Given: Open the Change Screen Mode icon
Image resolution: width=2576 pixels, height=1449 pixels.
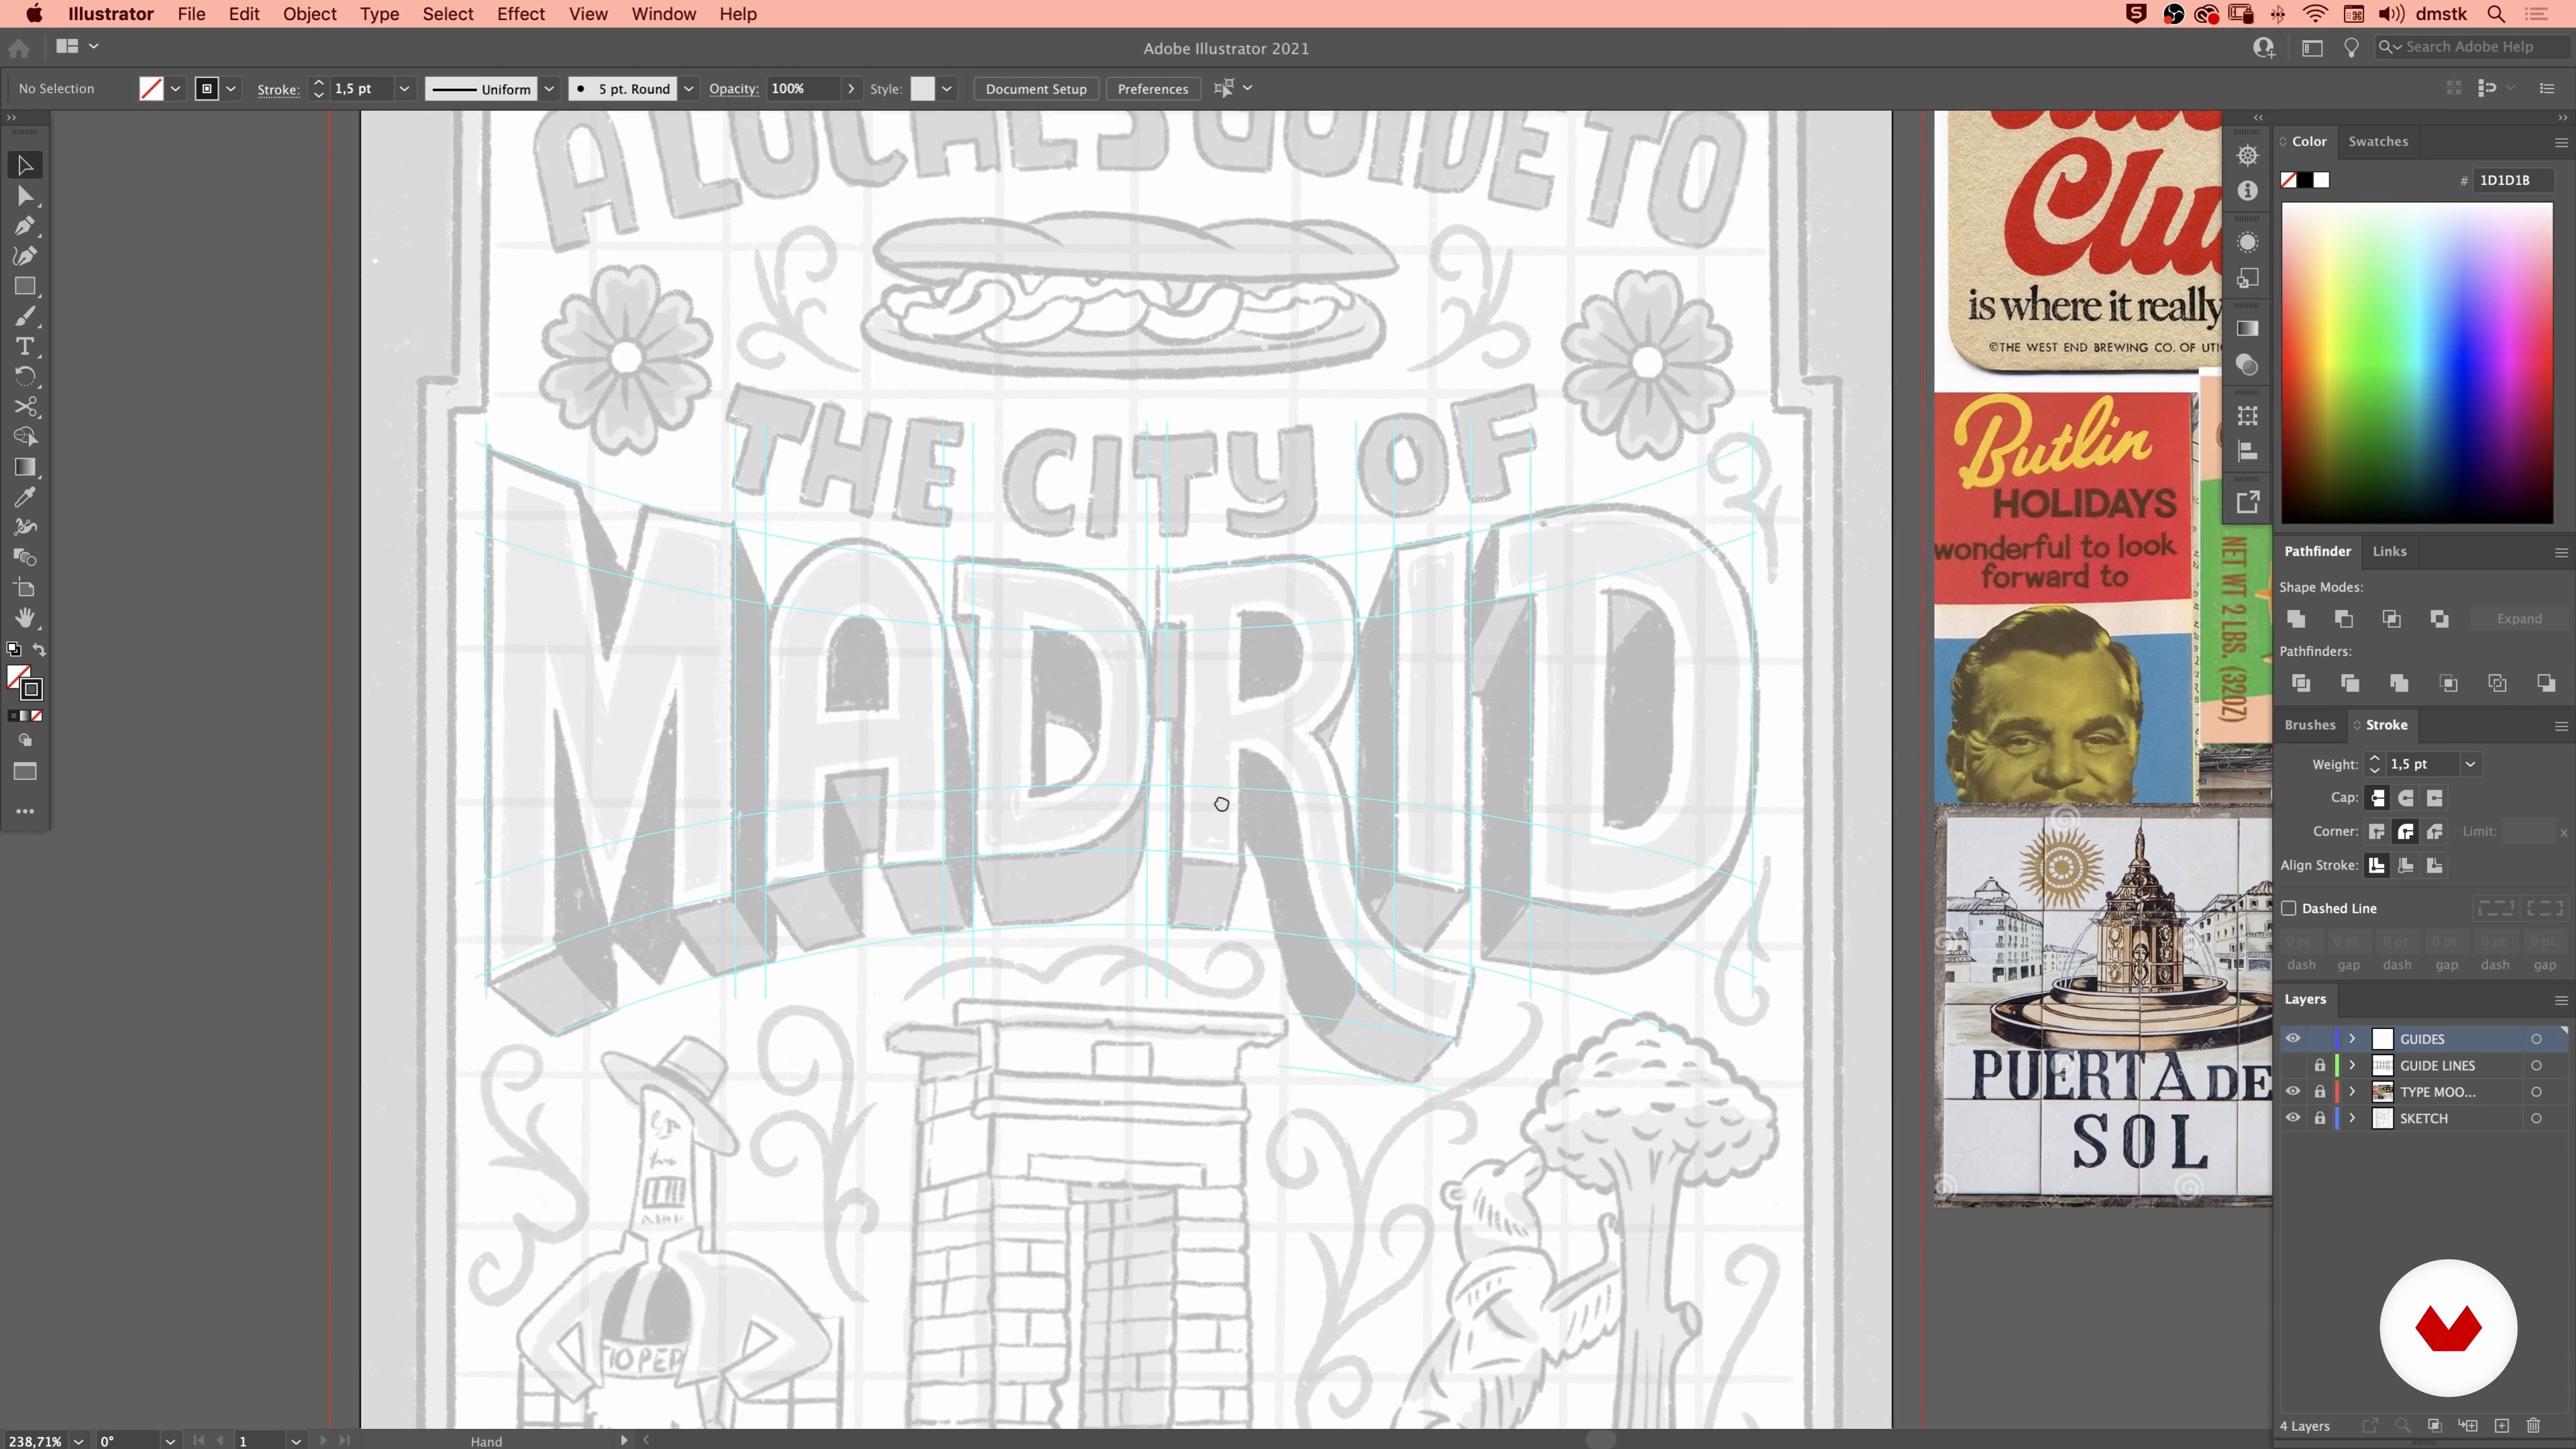Looking at the screenshot, I should pos(25,771).
